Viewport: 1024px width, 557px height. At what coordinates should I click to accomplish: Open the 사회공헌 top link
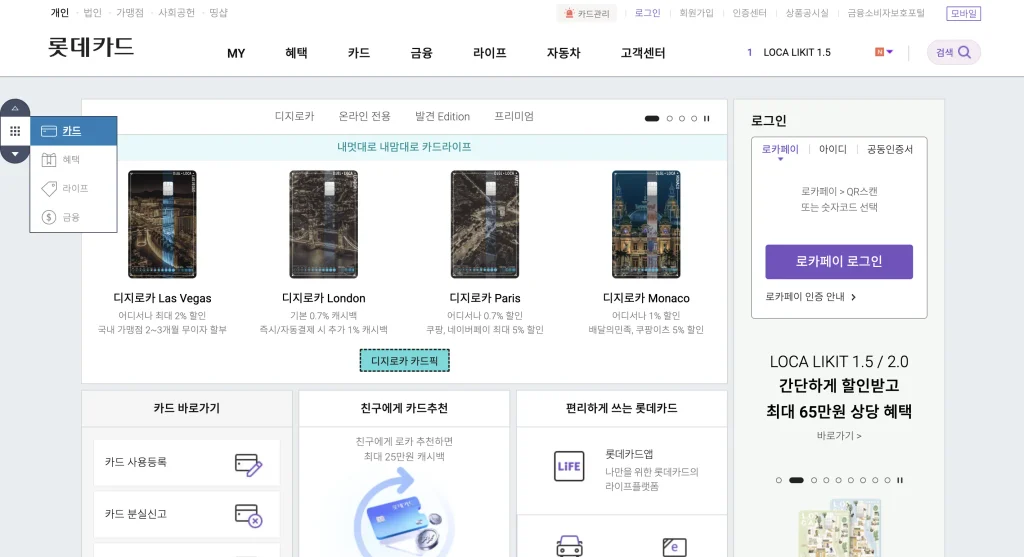(x=176, y=13)
